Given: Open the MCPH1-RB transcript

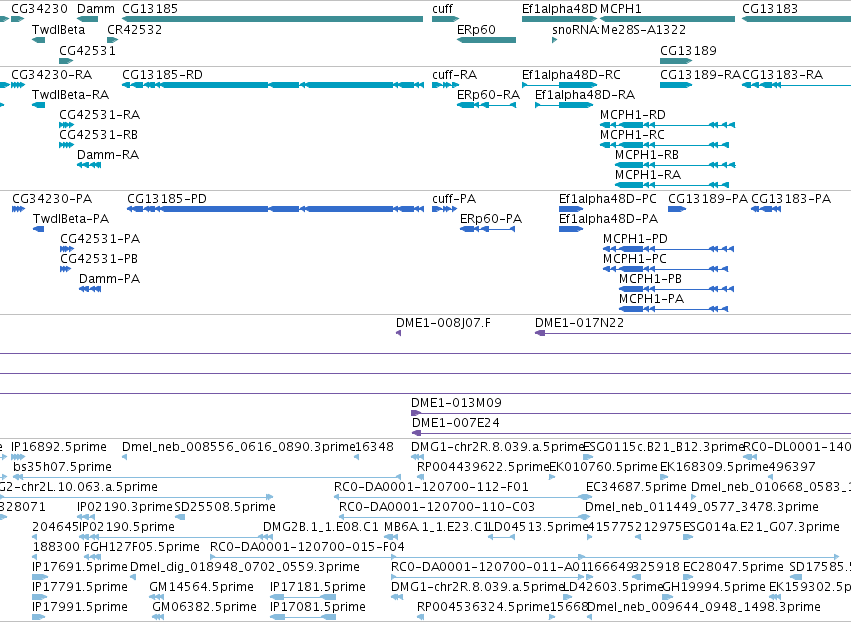Looking at the screenshot, I should click(x=675, y=165).
